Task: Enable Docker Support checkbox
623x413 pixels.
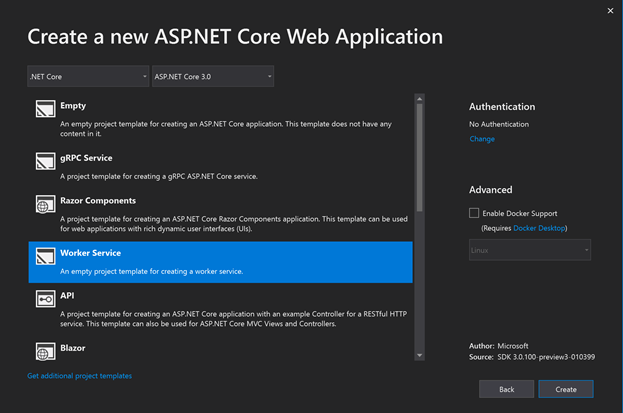Action: (474, 213)
